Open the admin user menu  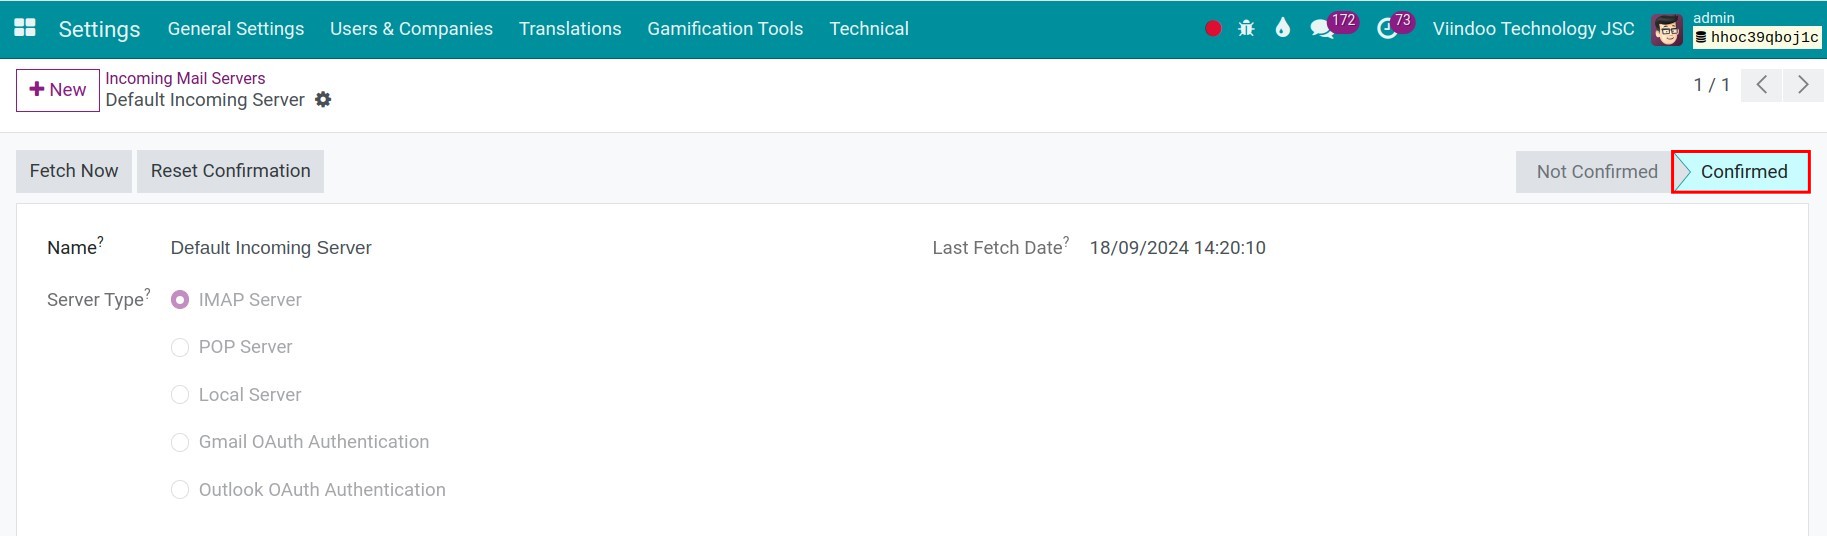coord(1736,29)
